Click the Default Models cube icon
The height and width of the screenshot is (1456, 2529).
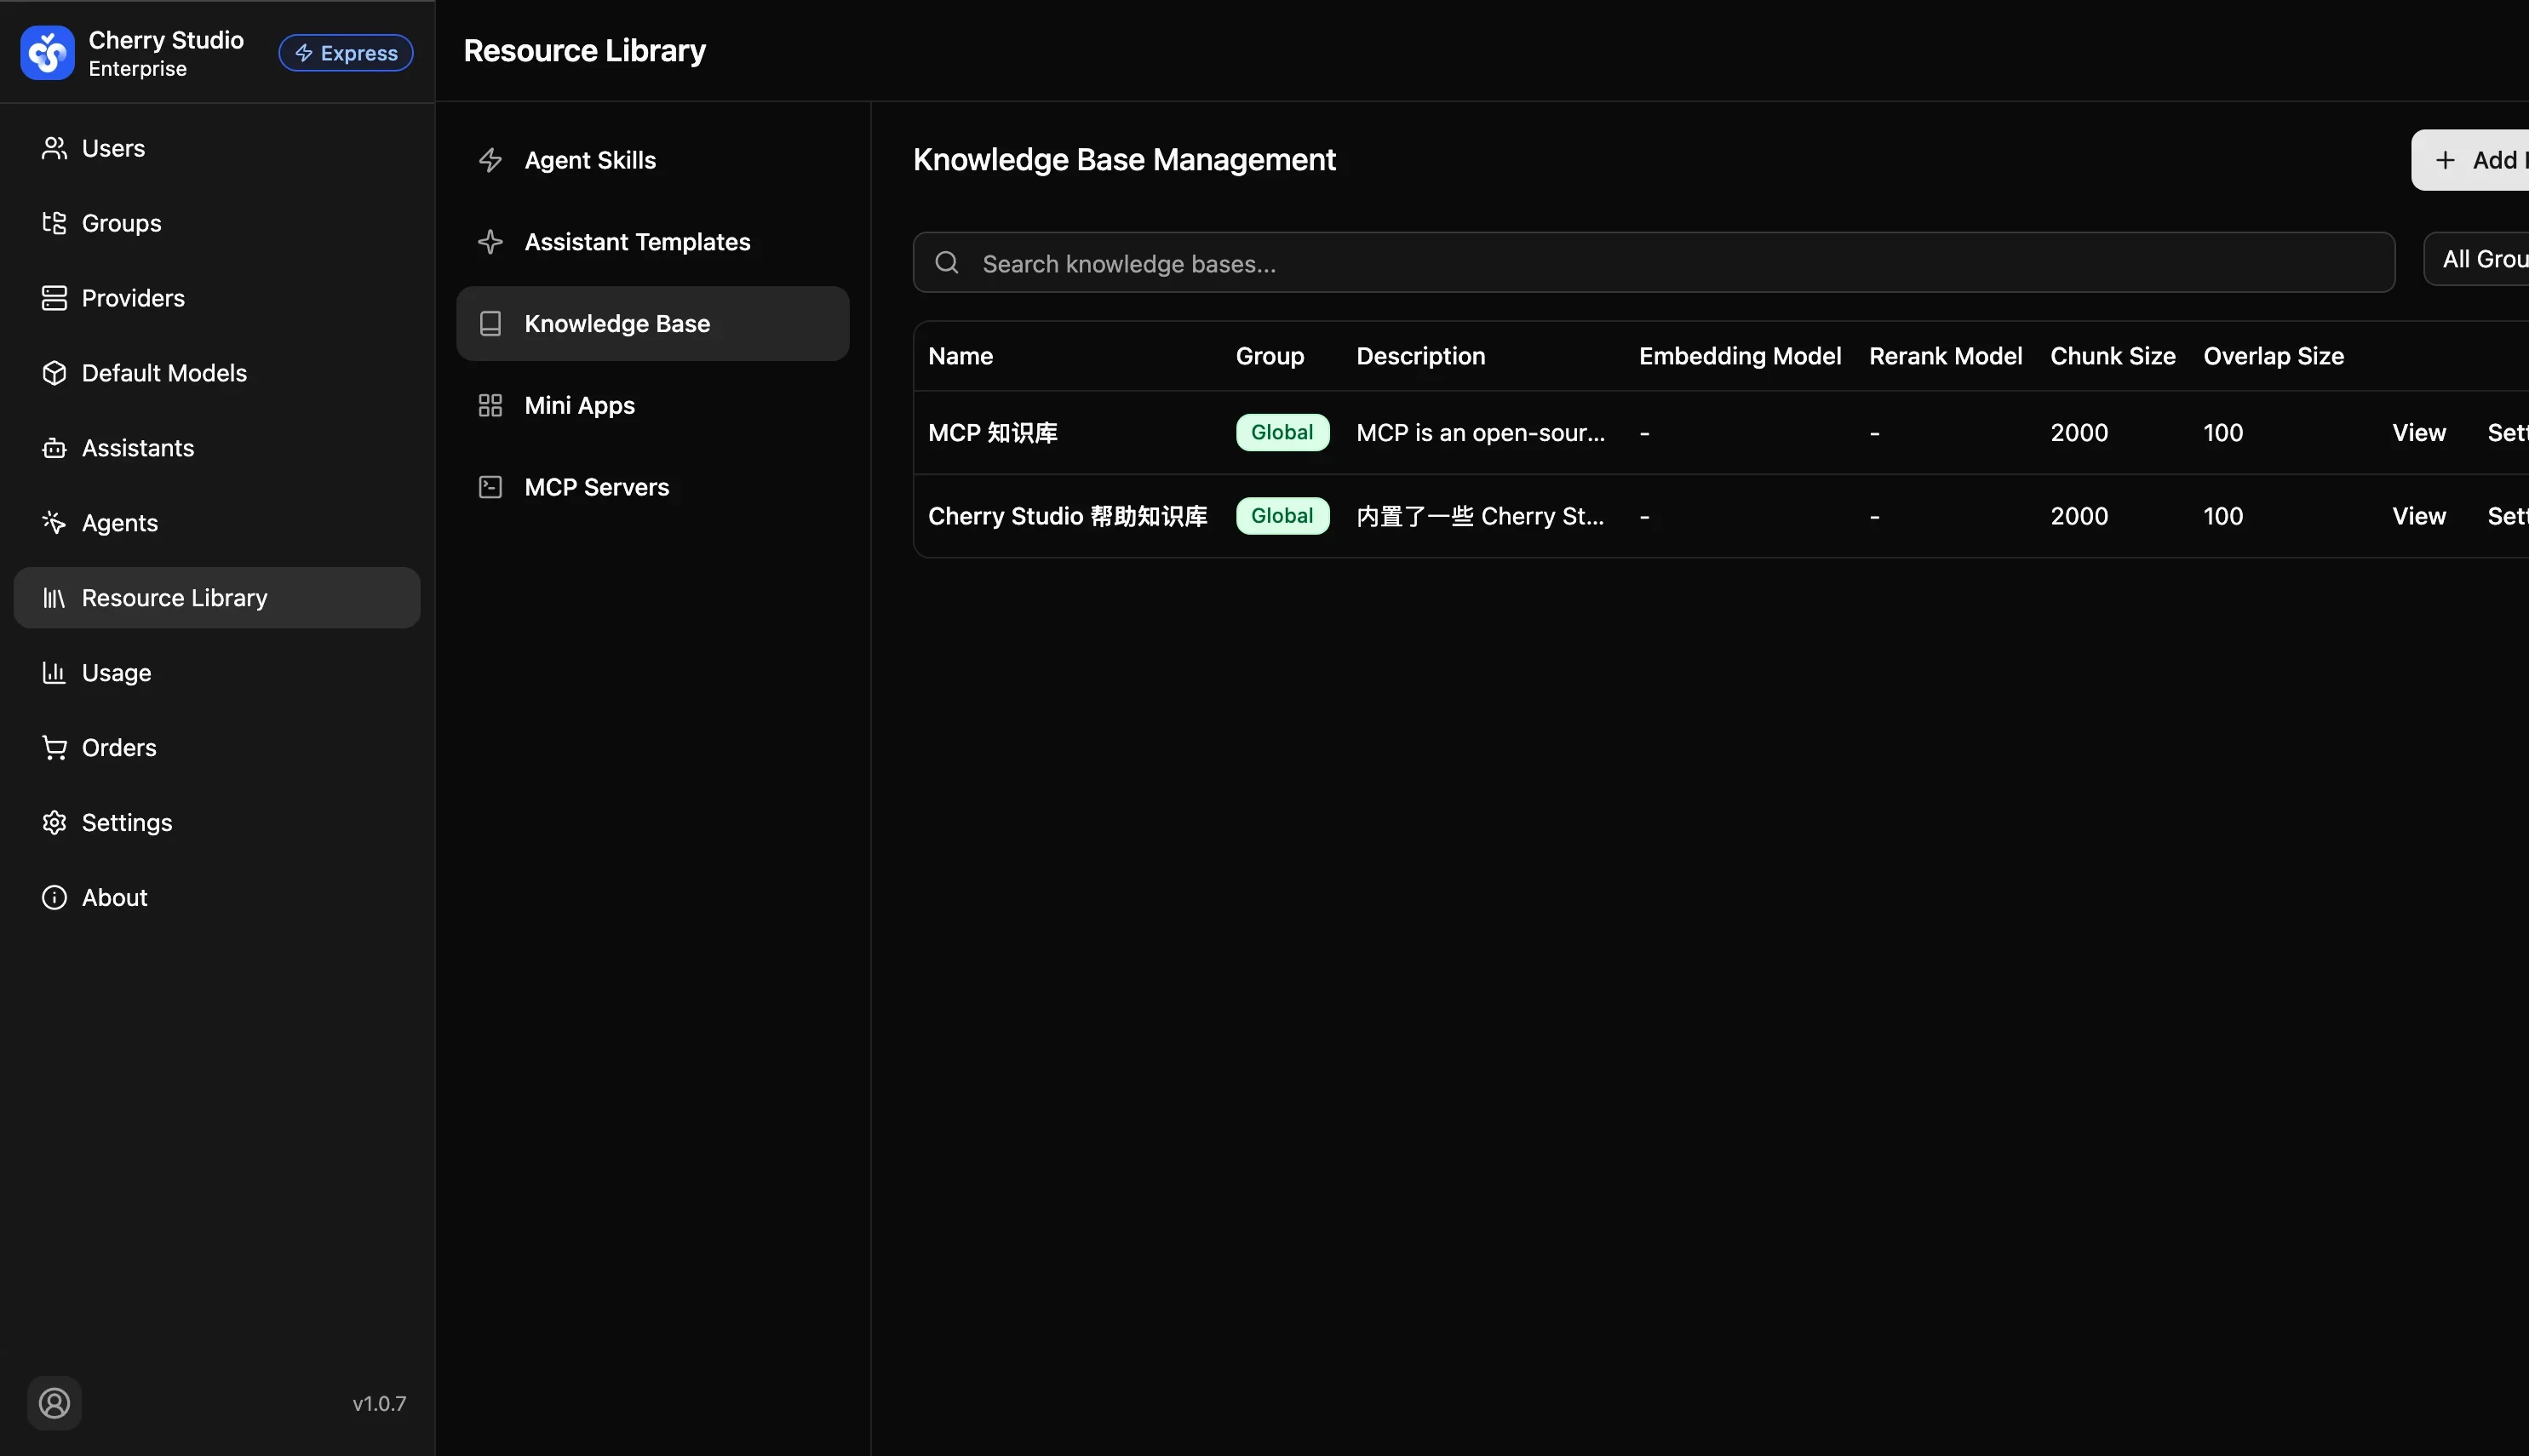(54, 373)
